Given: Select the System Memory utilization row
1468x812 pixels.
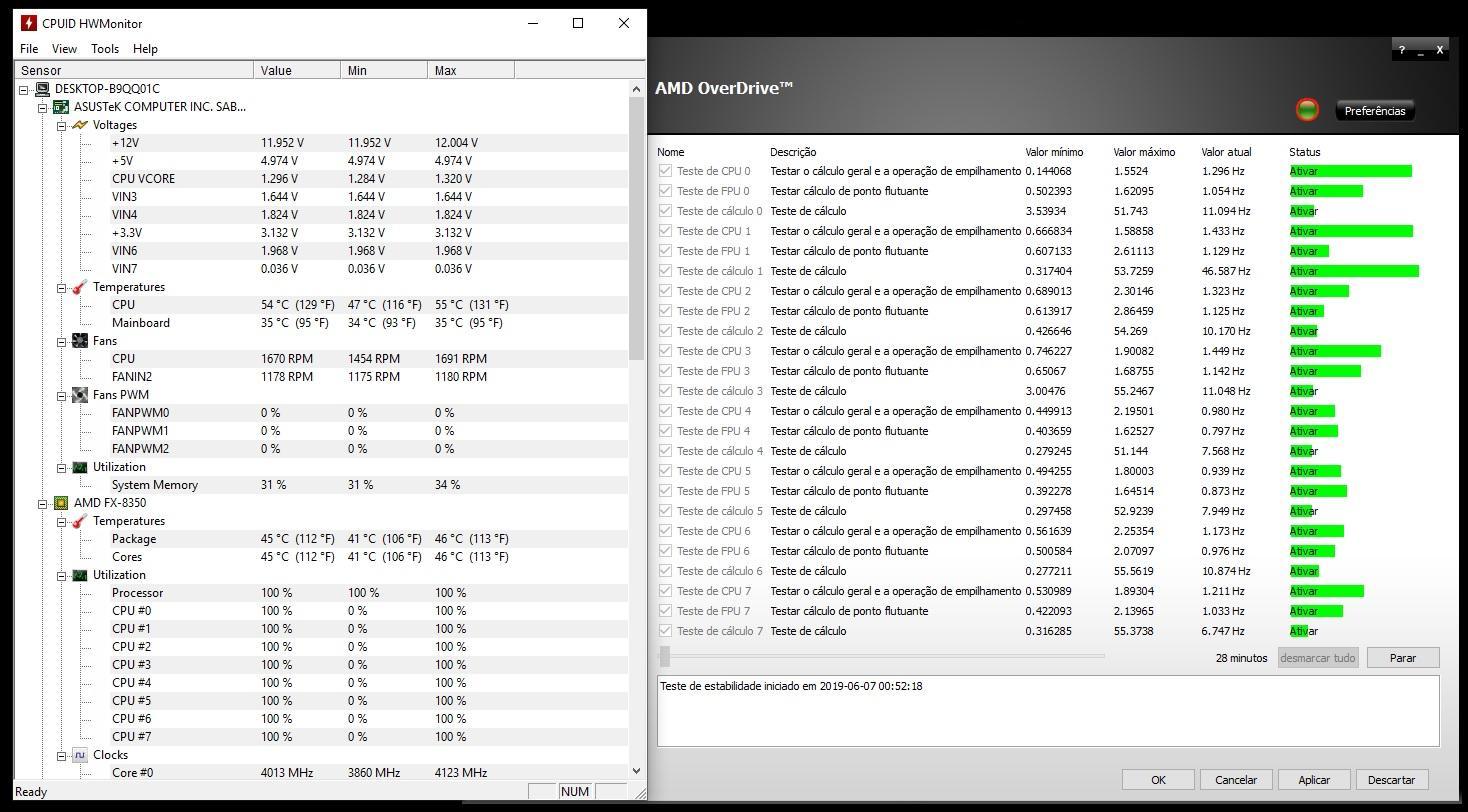Looking at the screenshot, I should point(322,485).
